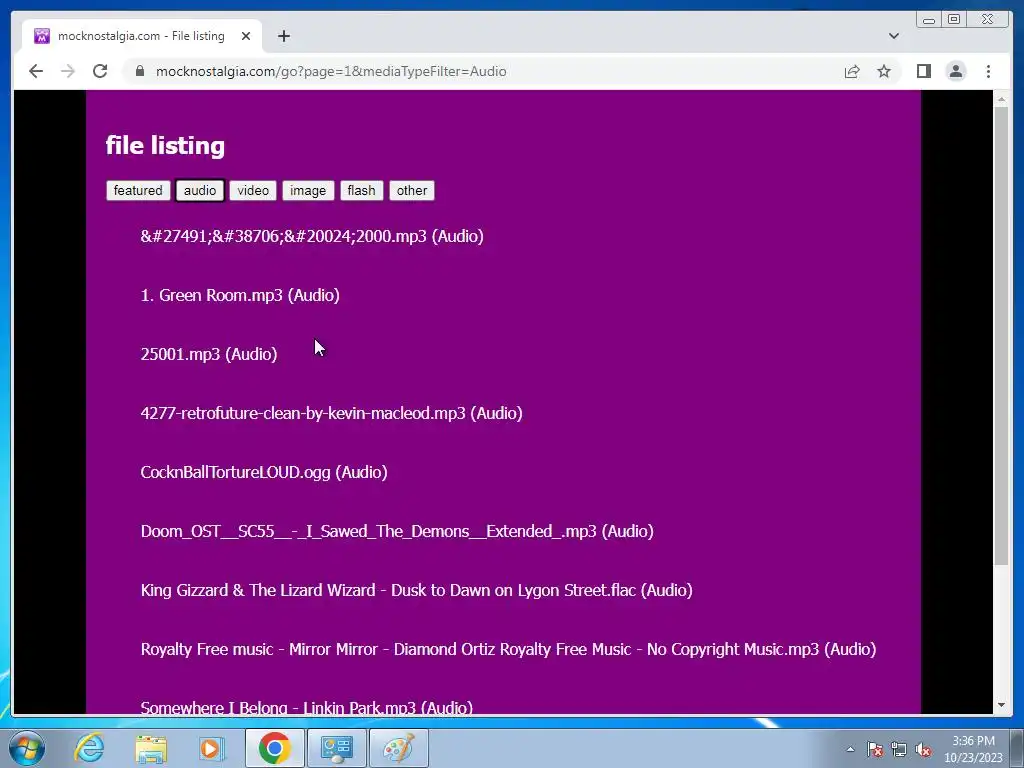Bookmark this page with star
This screenshot has height=768, width=1024.
coord(884,71)
